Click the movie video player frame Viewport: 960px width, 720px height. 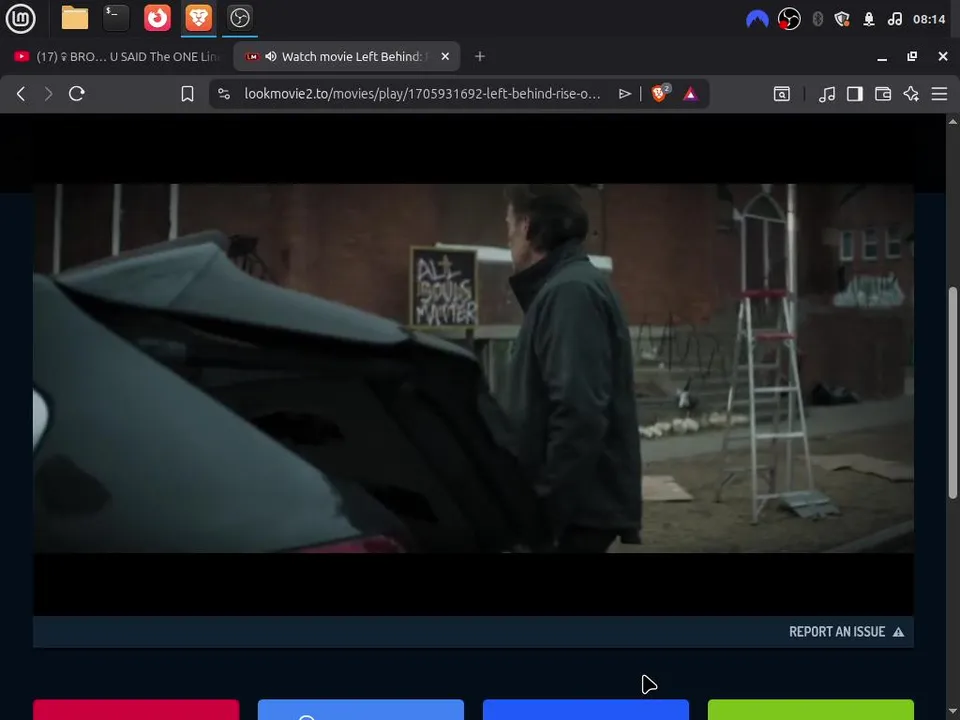[x=473, y=369]
